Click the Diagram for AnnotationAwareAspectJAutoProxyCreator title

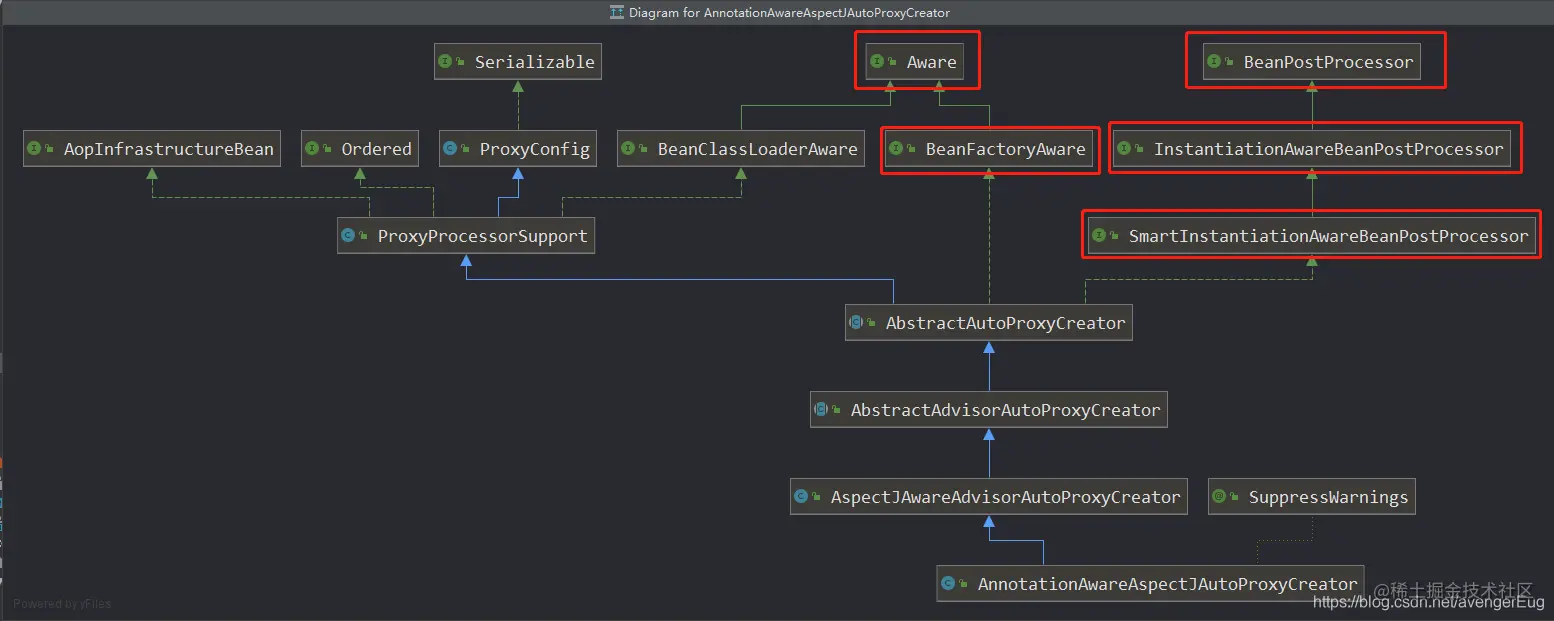tap(789, 13)
